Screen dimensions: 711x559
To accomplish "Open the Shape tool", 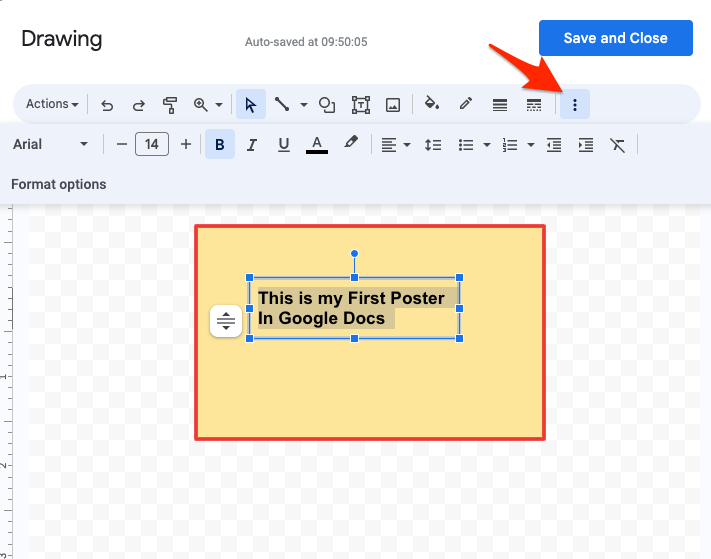I will [x=326, y=105].
